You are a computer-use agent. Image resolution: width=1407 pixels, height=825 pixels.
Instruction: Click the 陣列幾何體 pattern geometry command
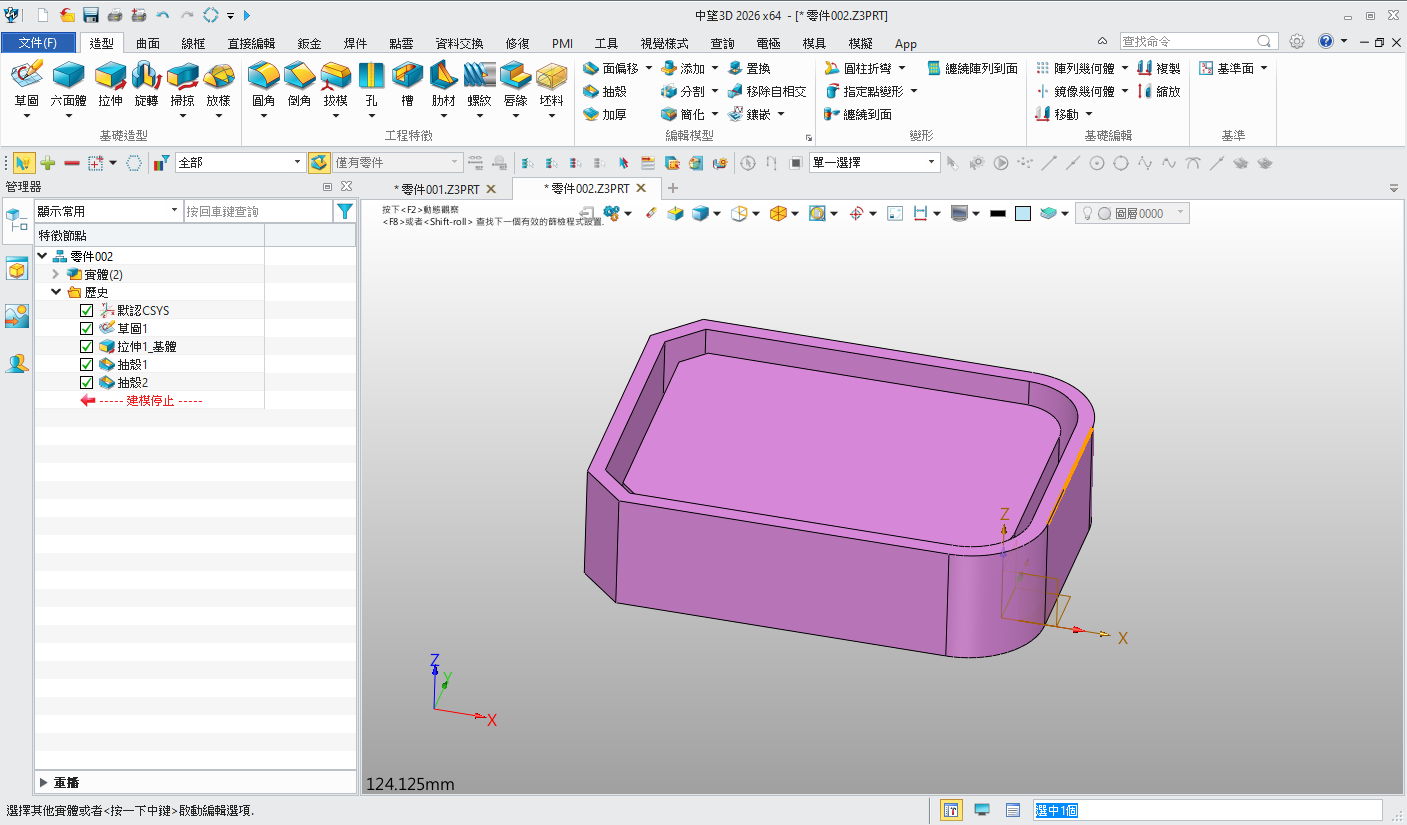pyautogui.click(x=1075, y=68)
